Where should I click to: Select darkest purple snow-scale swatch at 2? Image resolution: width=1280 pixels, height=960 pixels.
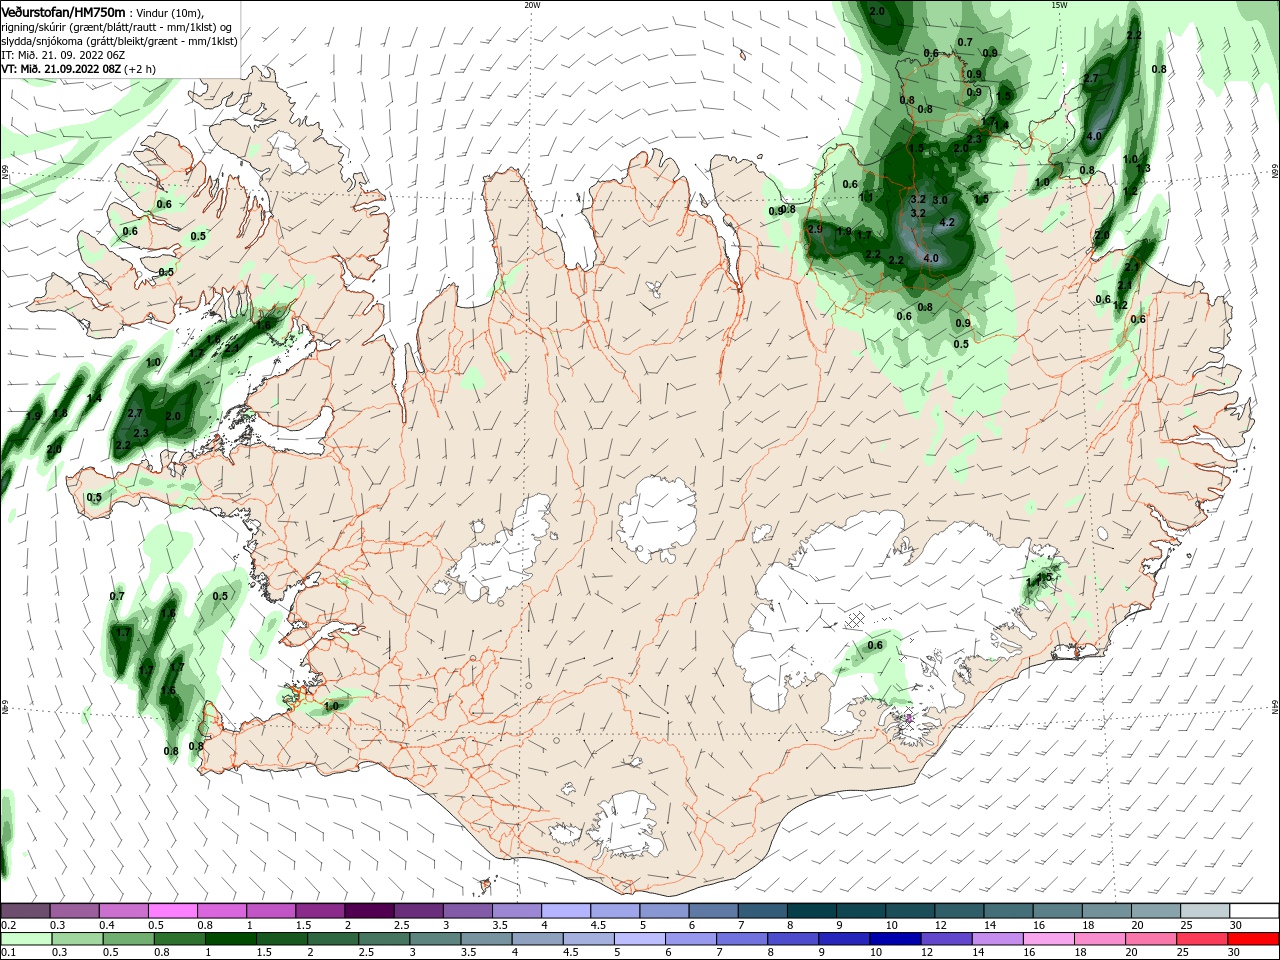369,911
